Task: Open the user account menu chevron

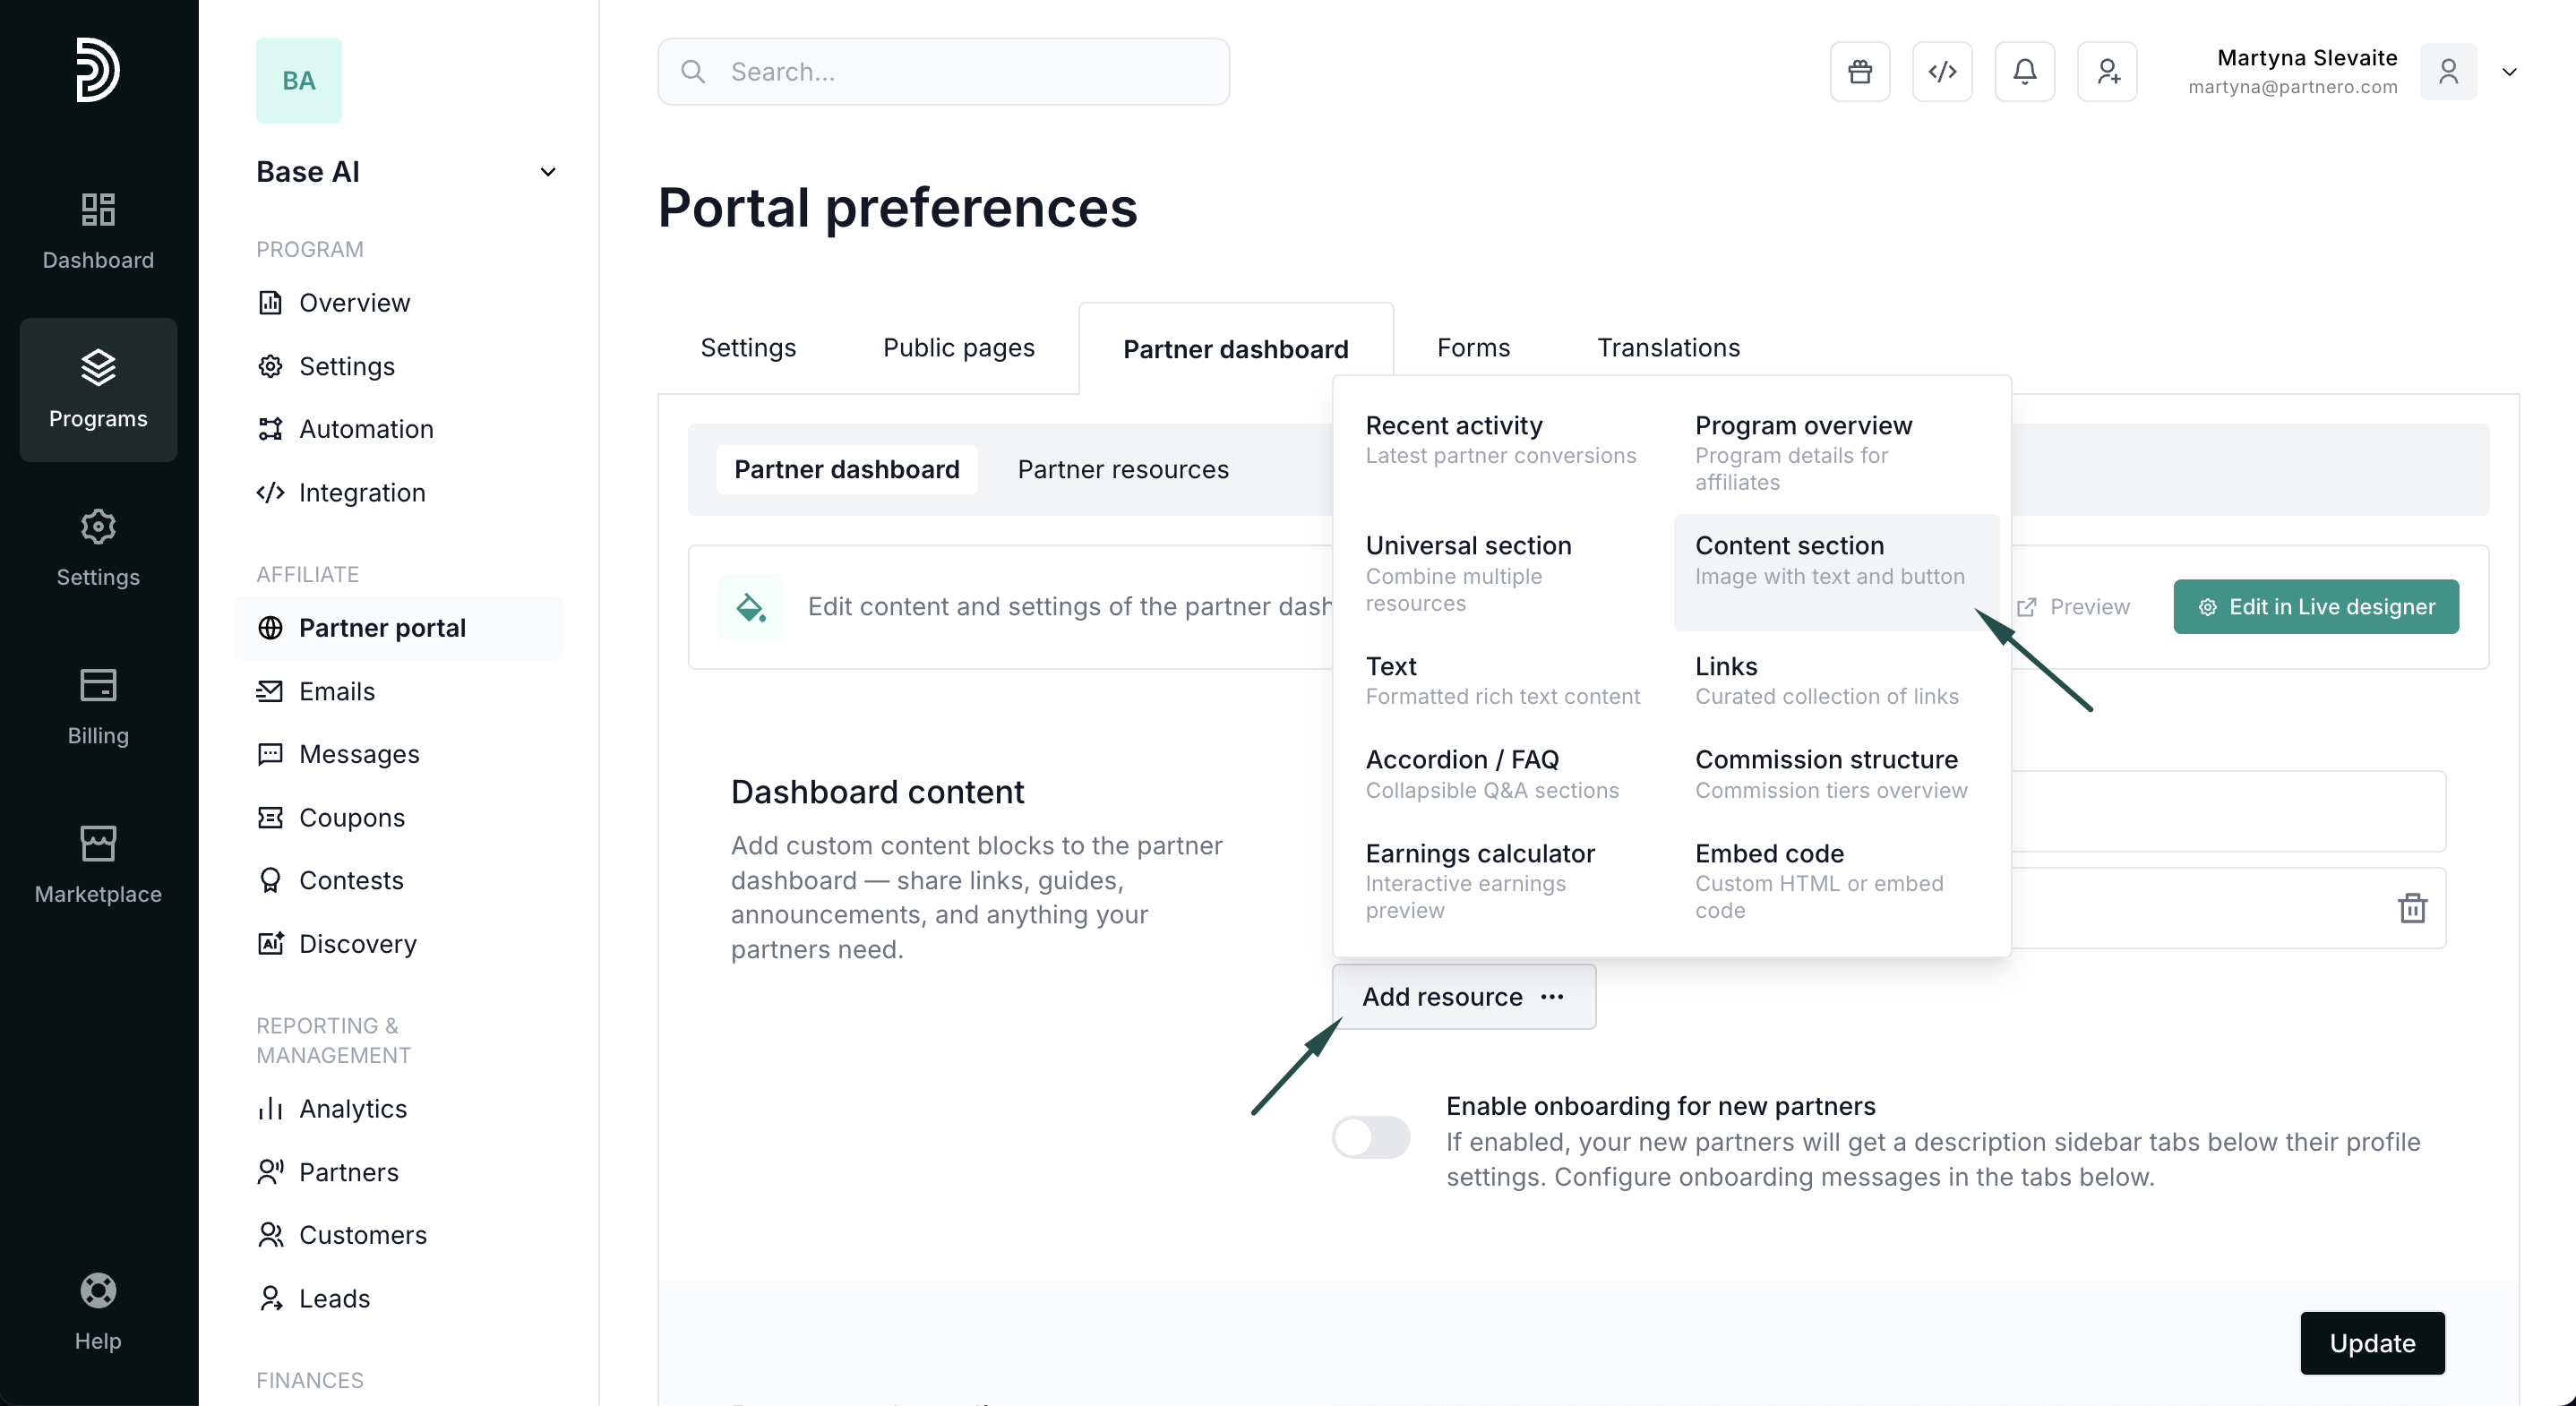Action: pos(2508,72)
